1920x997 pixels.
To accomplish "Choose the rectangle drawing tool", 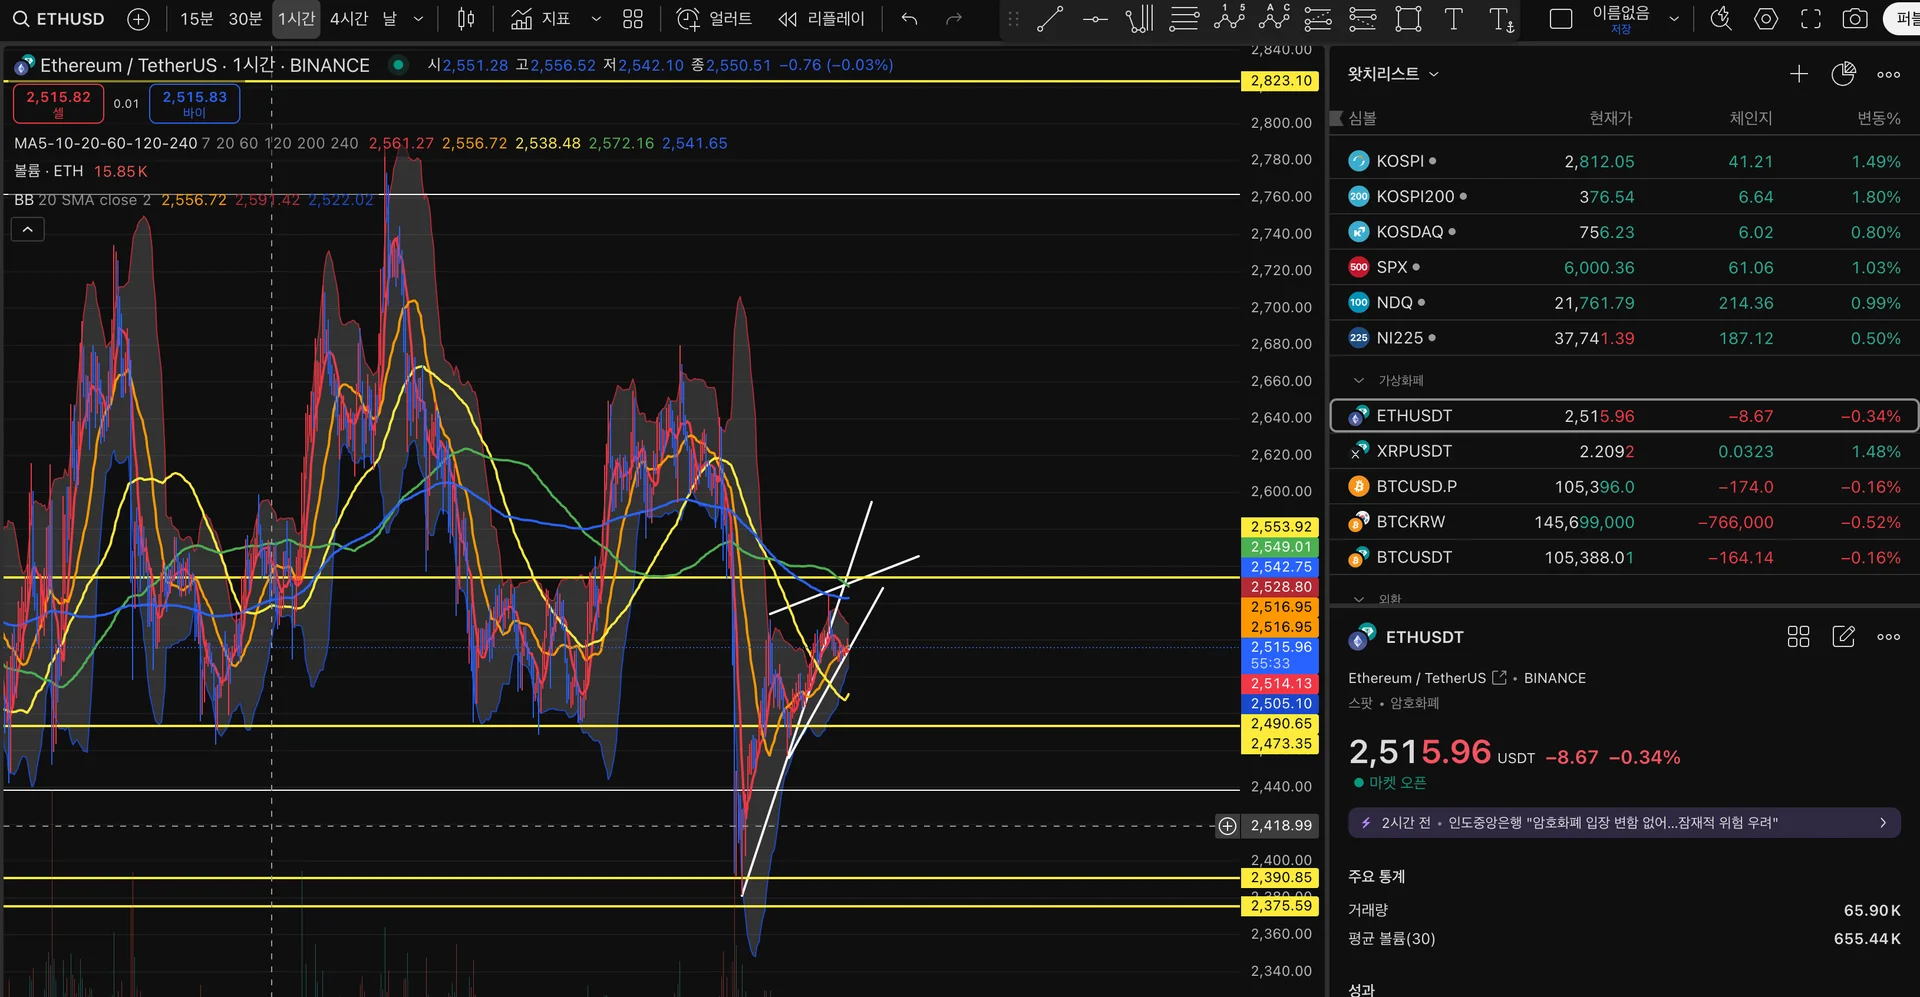I will click(x=1408, y=19).
